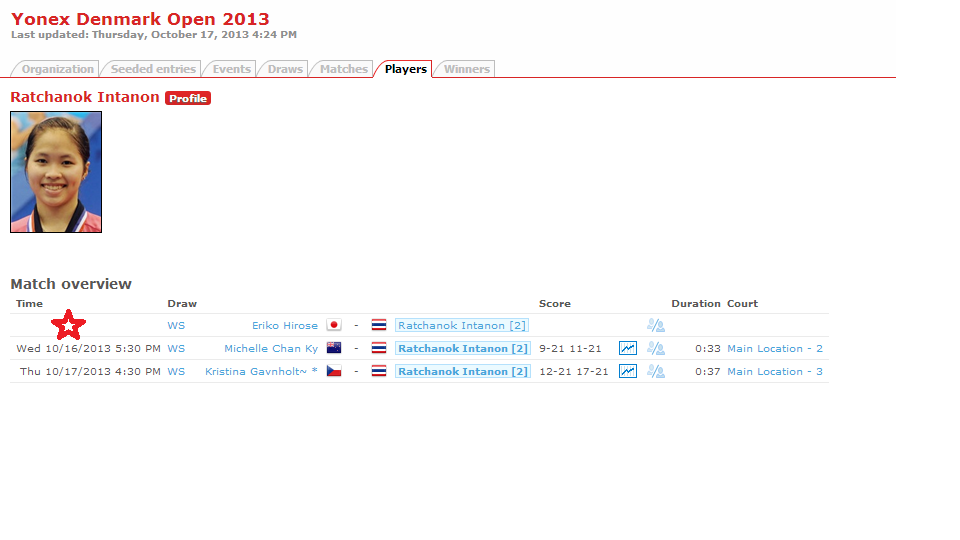Switch to the Organization tab
The height and width of the screenshot is (540, 960).
[57, 69]
